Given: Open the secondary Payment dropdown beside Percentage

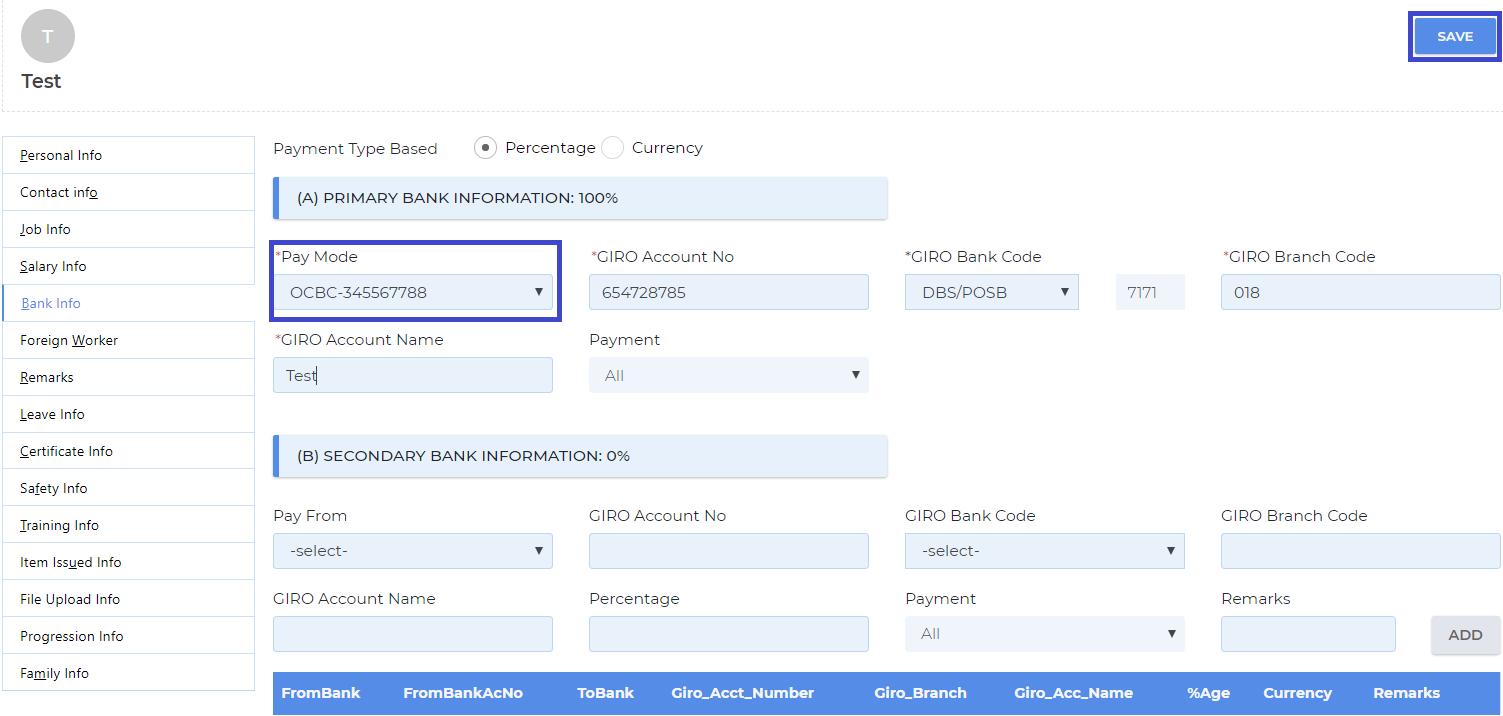Looking at the screenshot, I should 1045,634.
